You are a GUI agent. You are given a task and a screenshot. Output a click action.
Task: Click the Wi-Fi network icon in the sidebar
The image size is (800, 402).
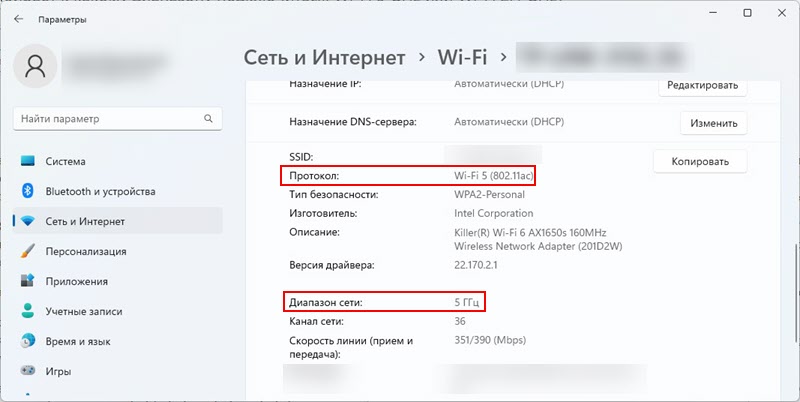click(28, 221)
